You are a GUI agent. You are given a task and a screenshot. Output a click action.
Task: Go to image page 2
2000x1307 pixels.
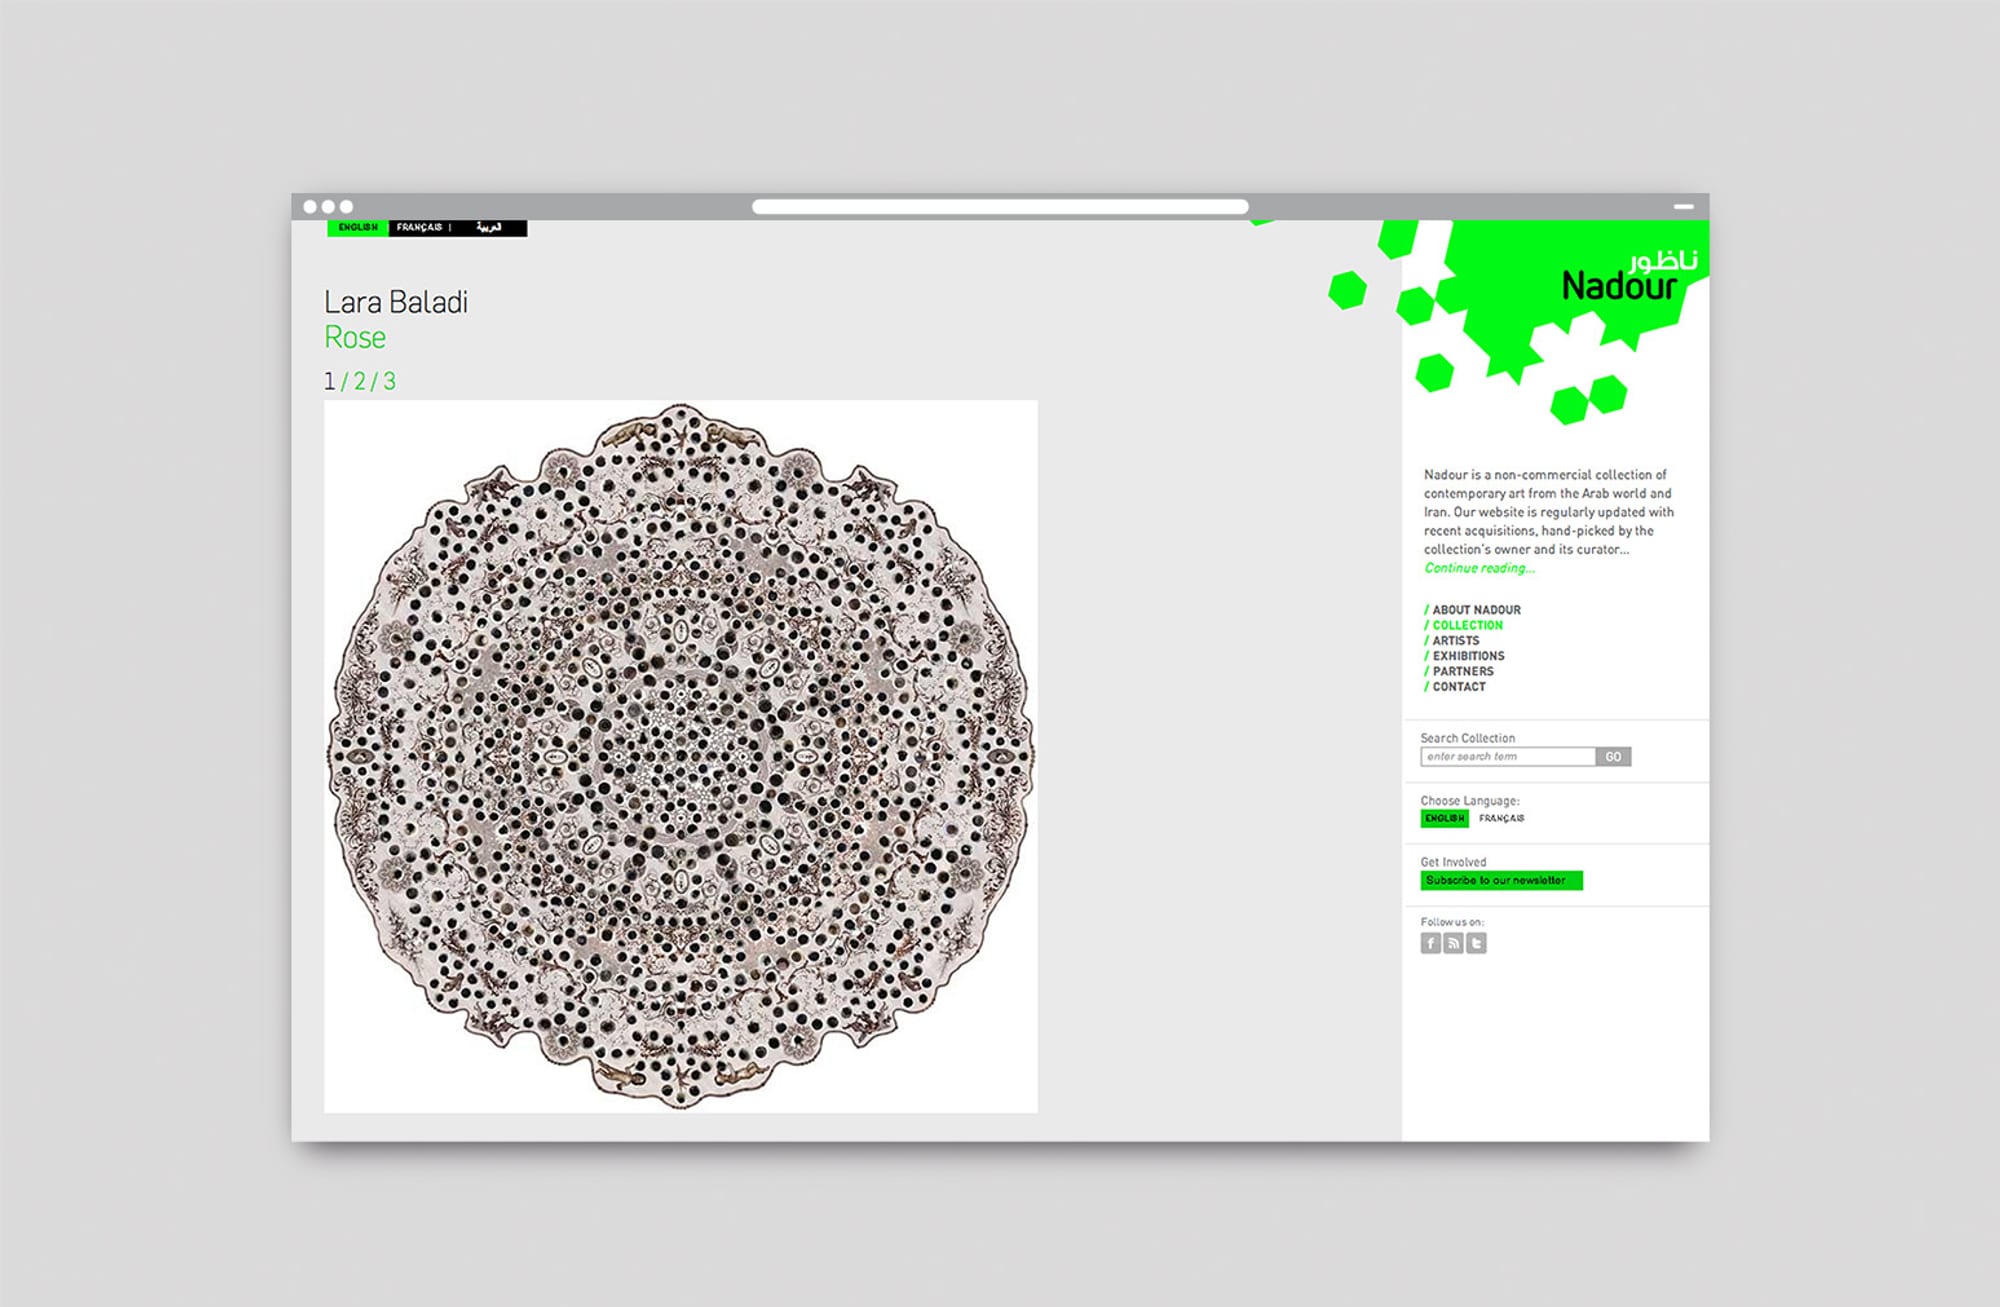(x=360, y=382)
